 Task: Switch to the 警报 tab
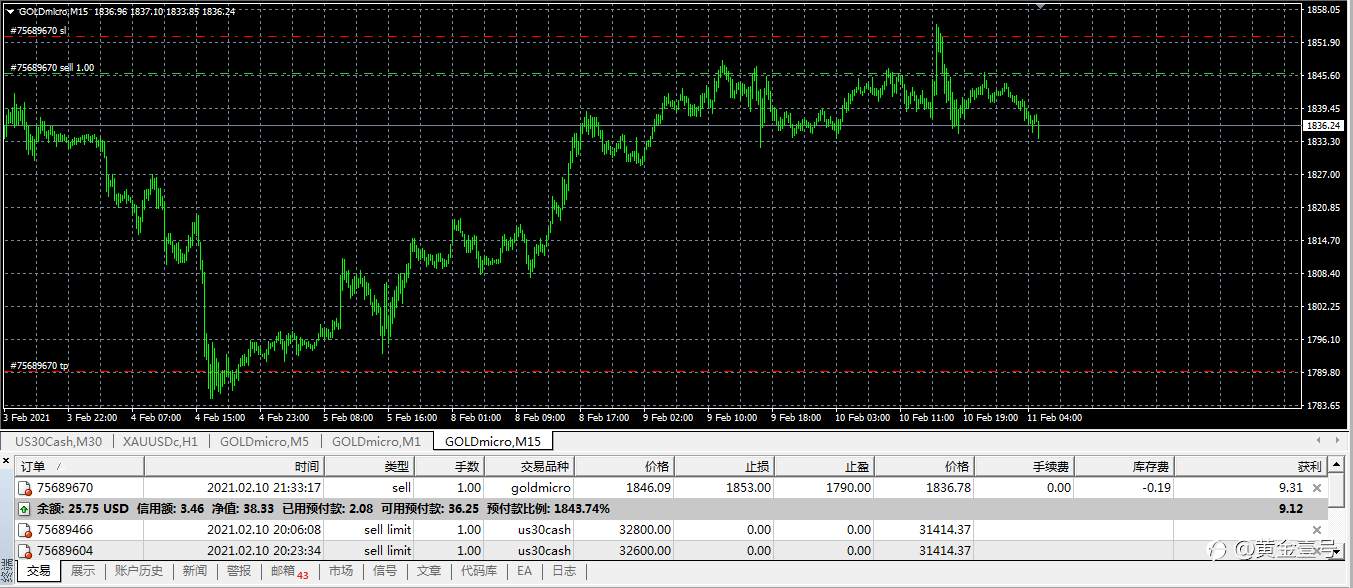239,571
